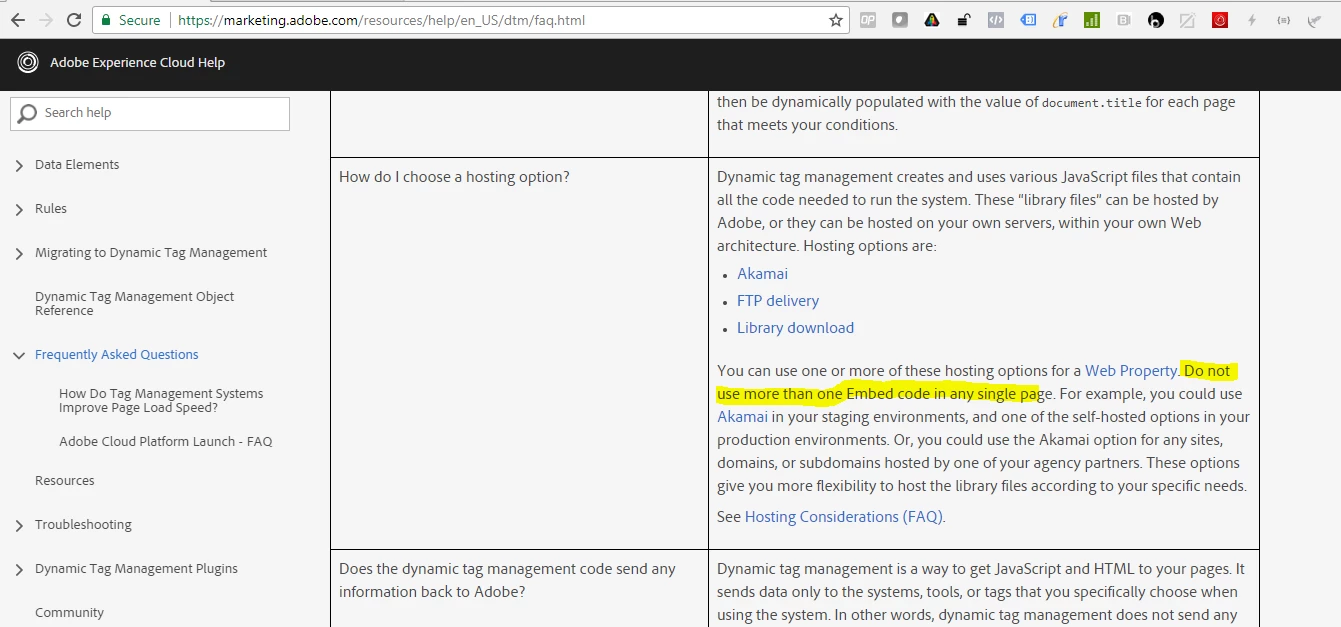Follow the FTP delivery link
This screenshot has height=627, width=1341.
point(778,301)
